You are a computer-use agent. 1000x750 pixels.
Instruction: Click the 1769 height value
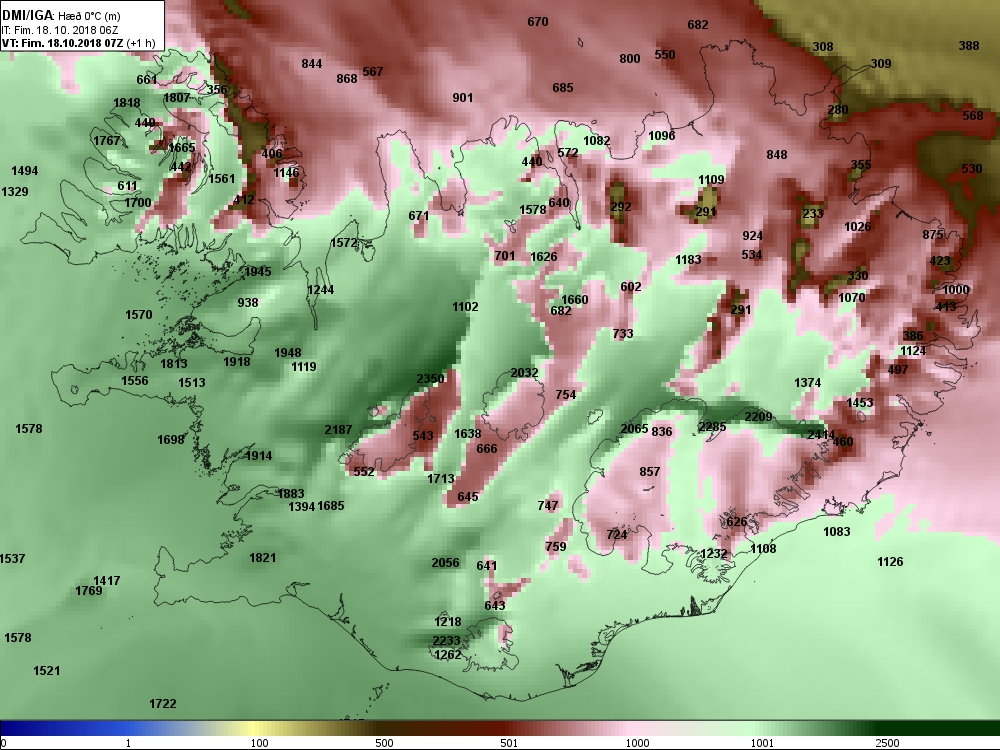pos(89,591)
